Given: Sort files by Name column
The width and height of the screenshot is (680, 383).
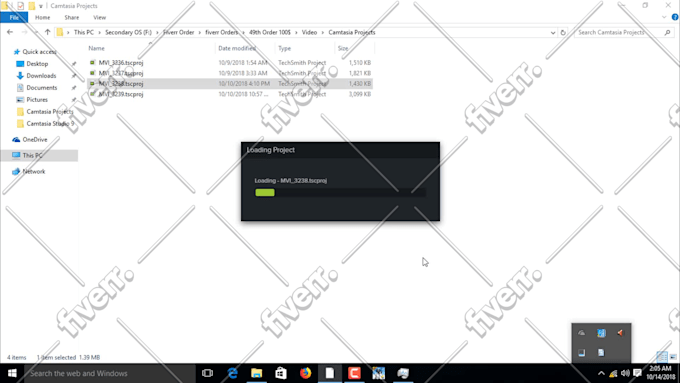Looking at the screenshot, I should point(96,48).
